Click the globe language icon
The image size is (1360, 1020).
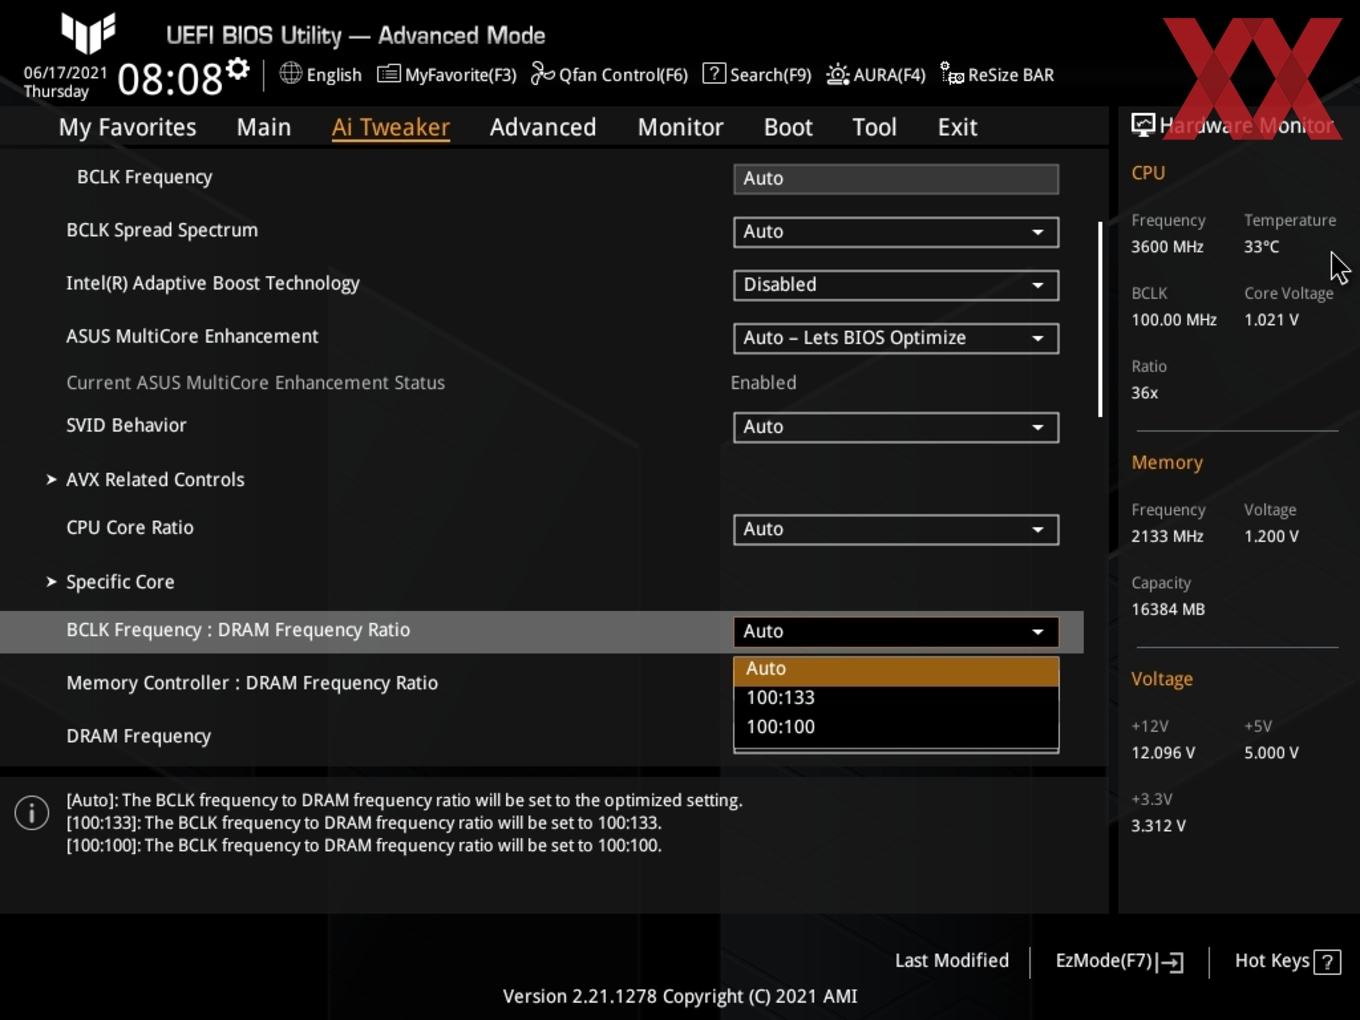[291, 73]
